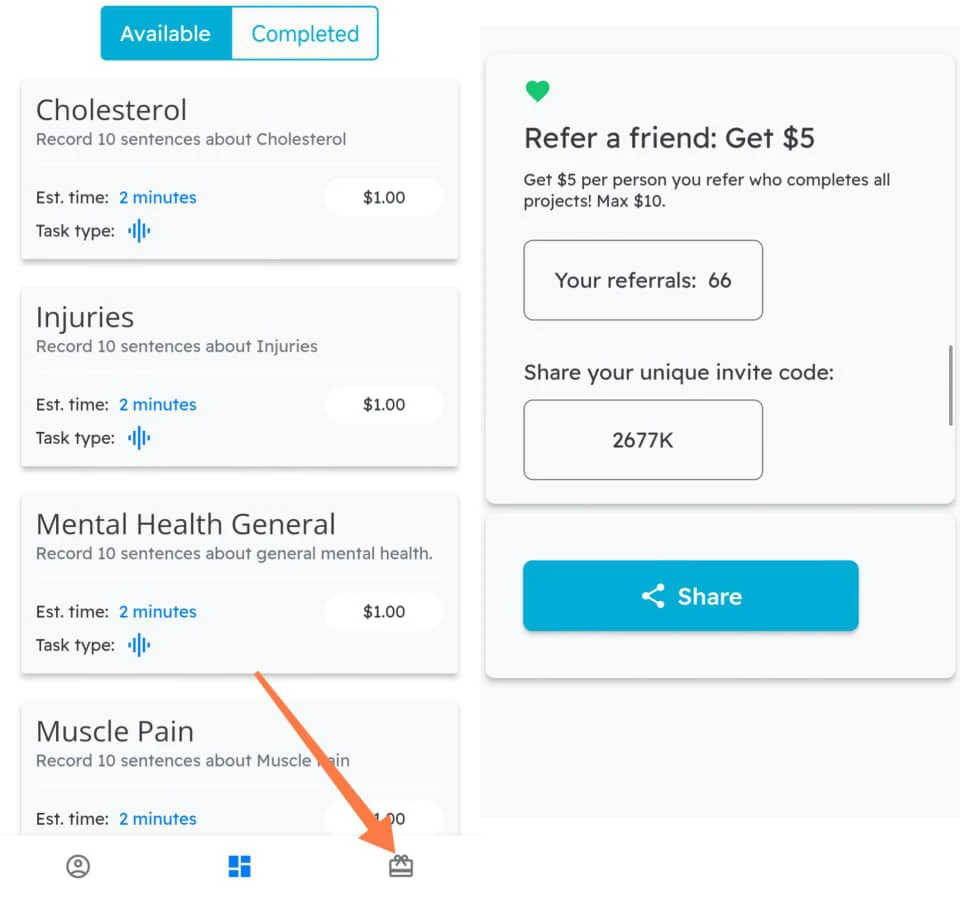The width and height of the screenshot is (960, 902).
Task: Open the 2 minutes link on Injuries card
Action: point(157,404)
